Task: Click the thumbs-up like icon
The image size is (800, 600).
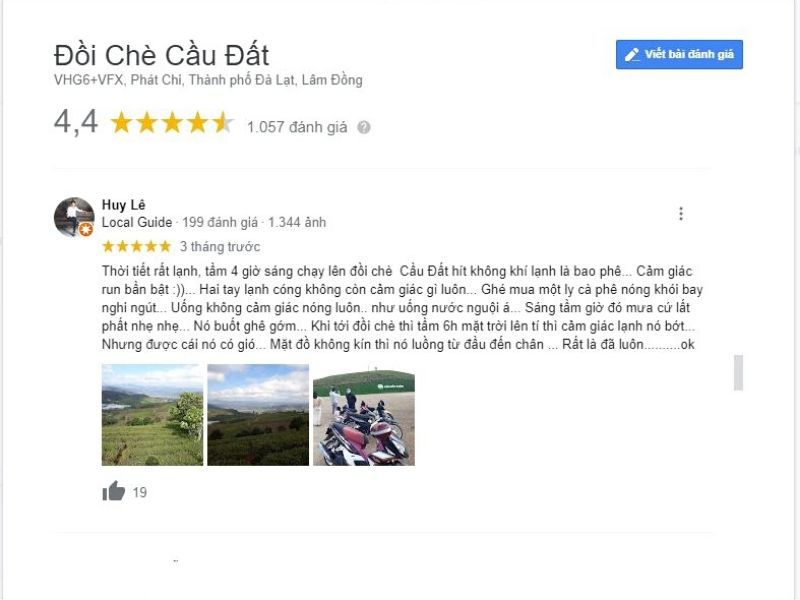Action: point(113,491)
